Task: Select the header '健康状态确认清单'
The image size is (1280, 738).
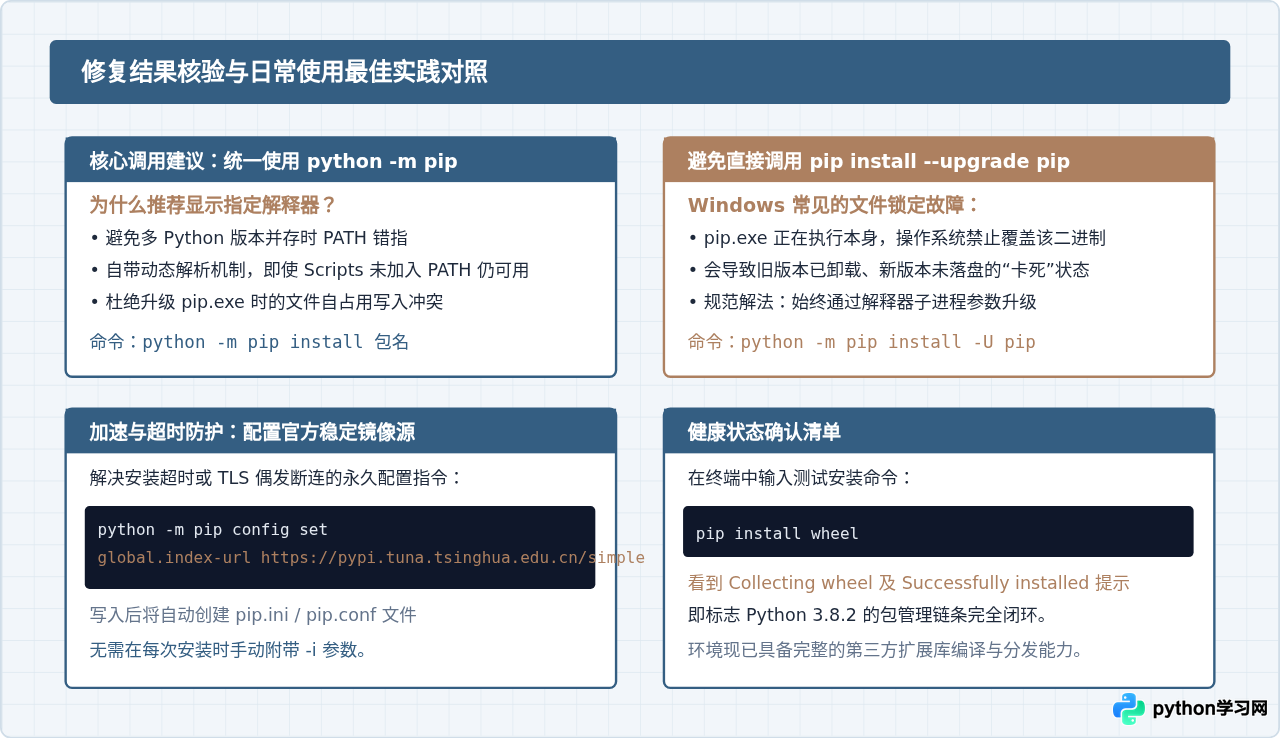Action: pyautogui.click(x=939, y=431)
